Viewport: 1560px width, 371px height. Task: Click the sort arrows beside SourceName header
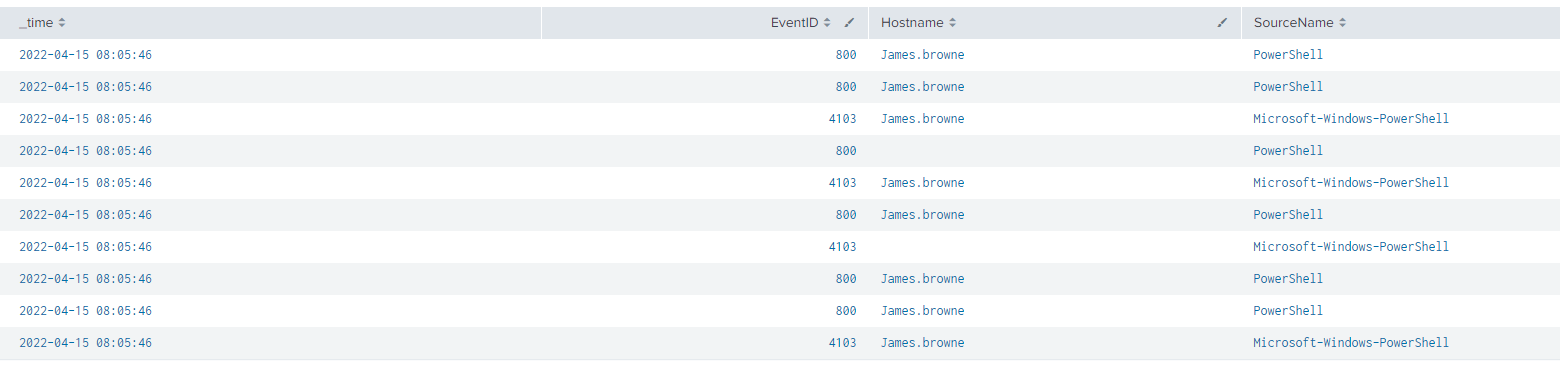pyautogui.click(x=1342, y=22)
